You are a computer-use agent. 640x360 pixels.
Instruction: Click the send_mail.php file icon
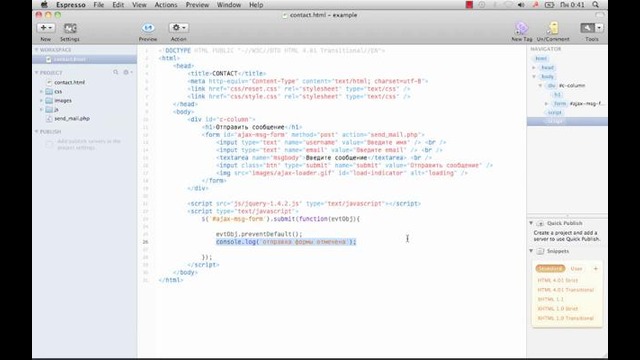pyautogui.click(x=49, y=118)
